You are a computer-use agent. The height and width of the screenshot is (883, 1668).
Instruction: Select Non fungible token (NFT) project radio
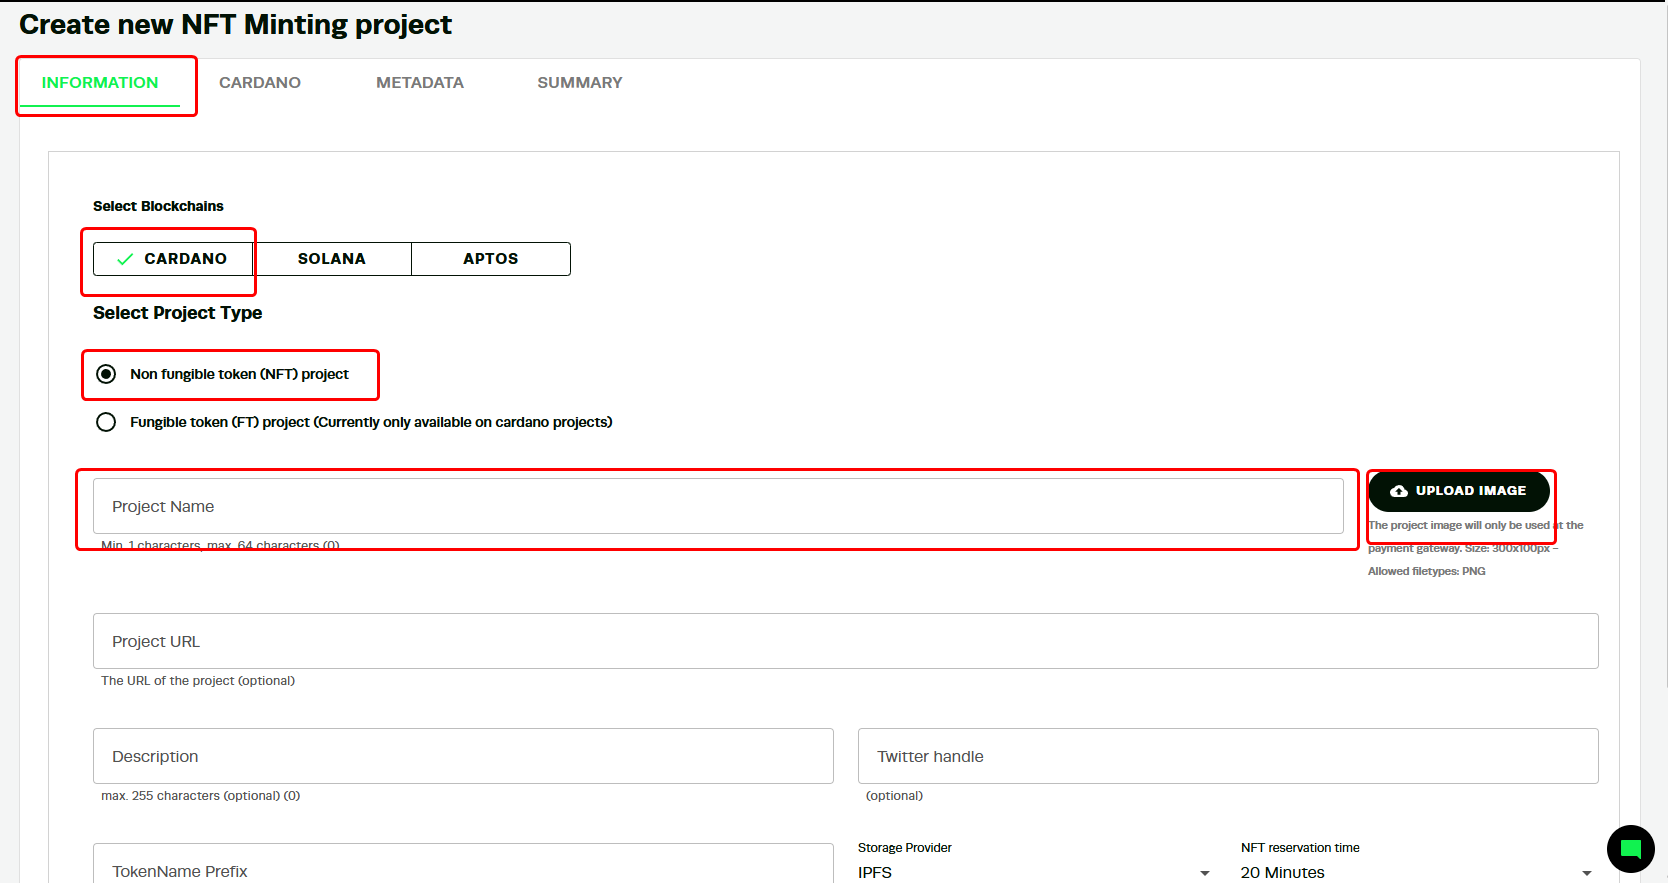106,374
